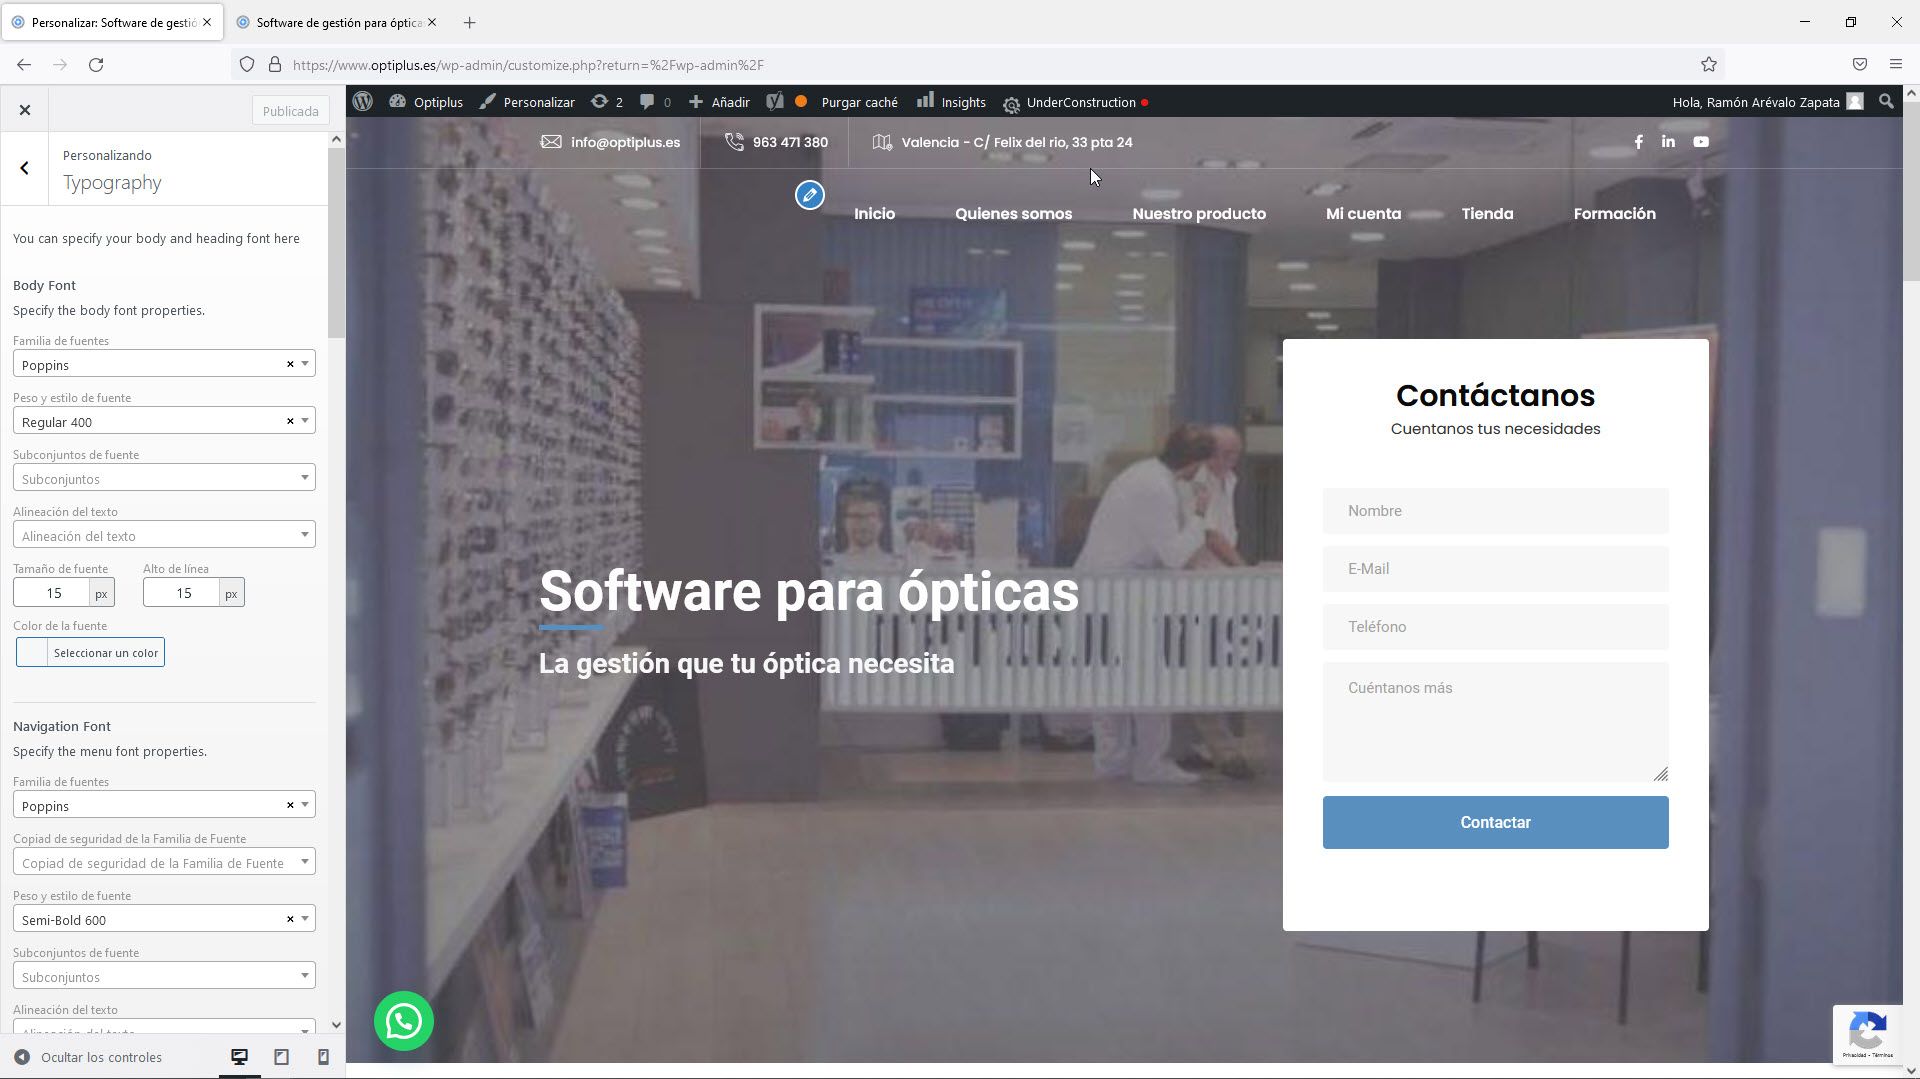Clear the Body Font Poppins selection
This screenshot has width=1920, height=1079.
290,364
